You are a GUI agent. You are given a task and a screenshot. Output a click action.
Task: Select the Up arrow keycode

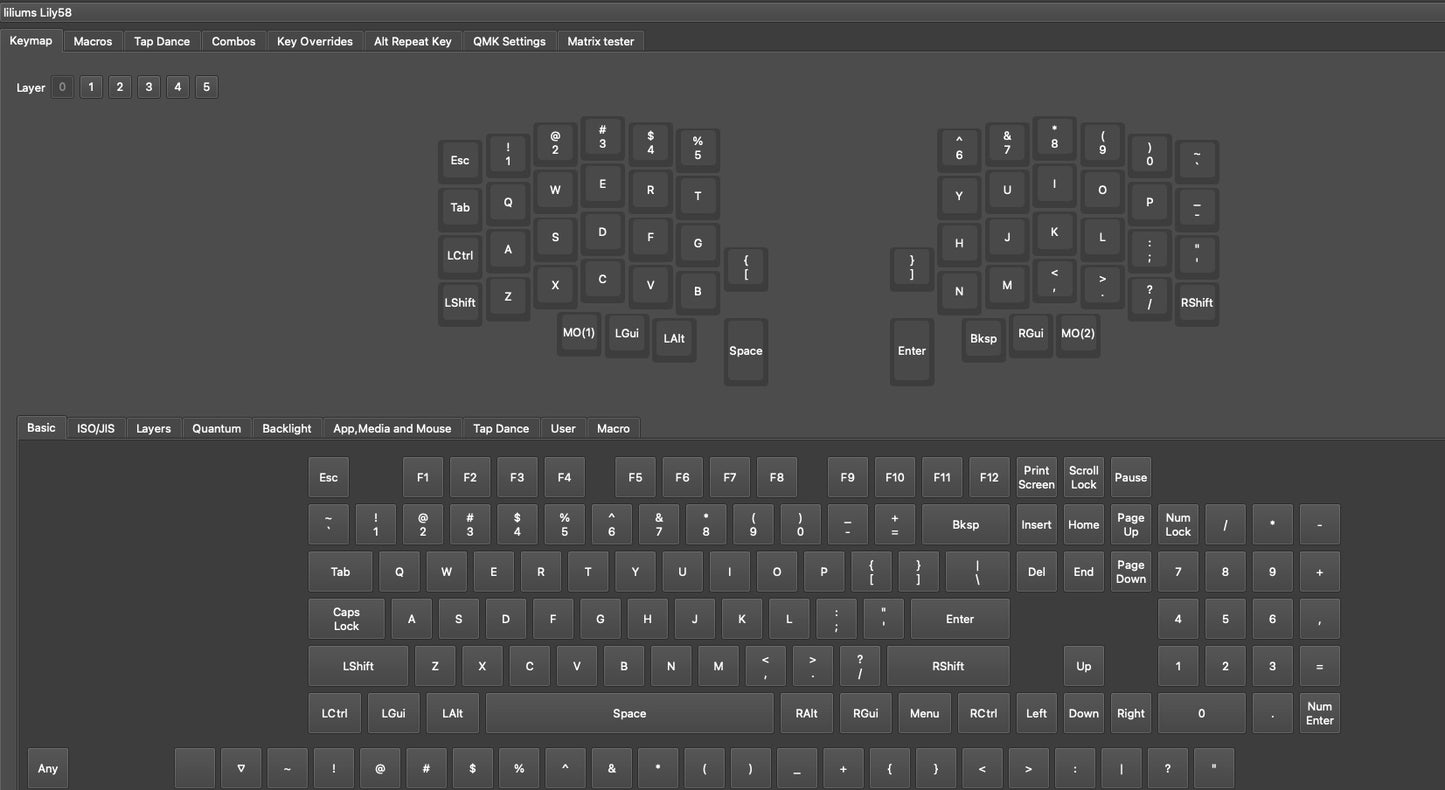pos(1084,666)
